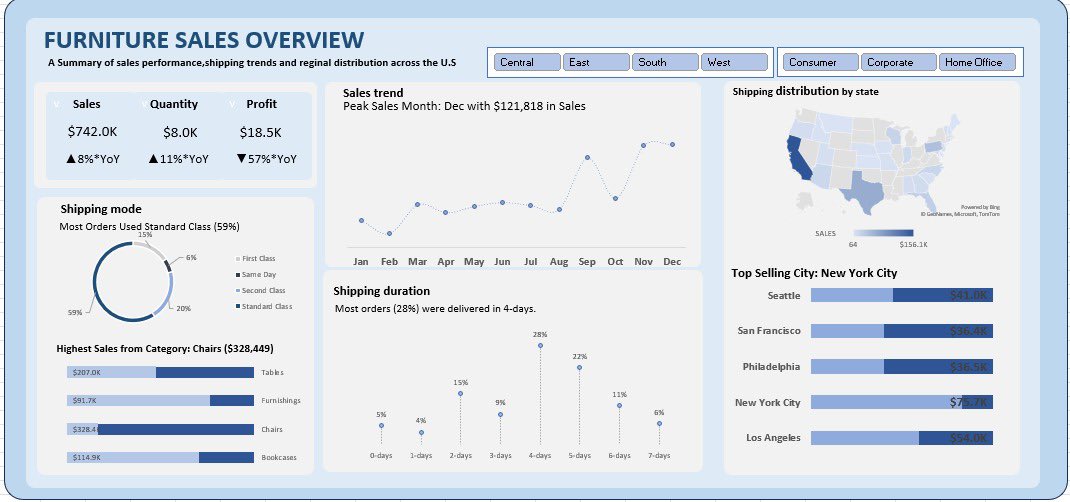Select the Philadelphia sales bar
Image resolution: width=1070 pixels, height=502 pixels.
pyautogui.click(x=901, y=366)
